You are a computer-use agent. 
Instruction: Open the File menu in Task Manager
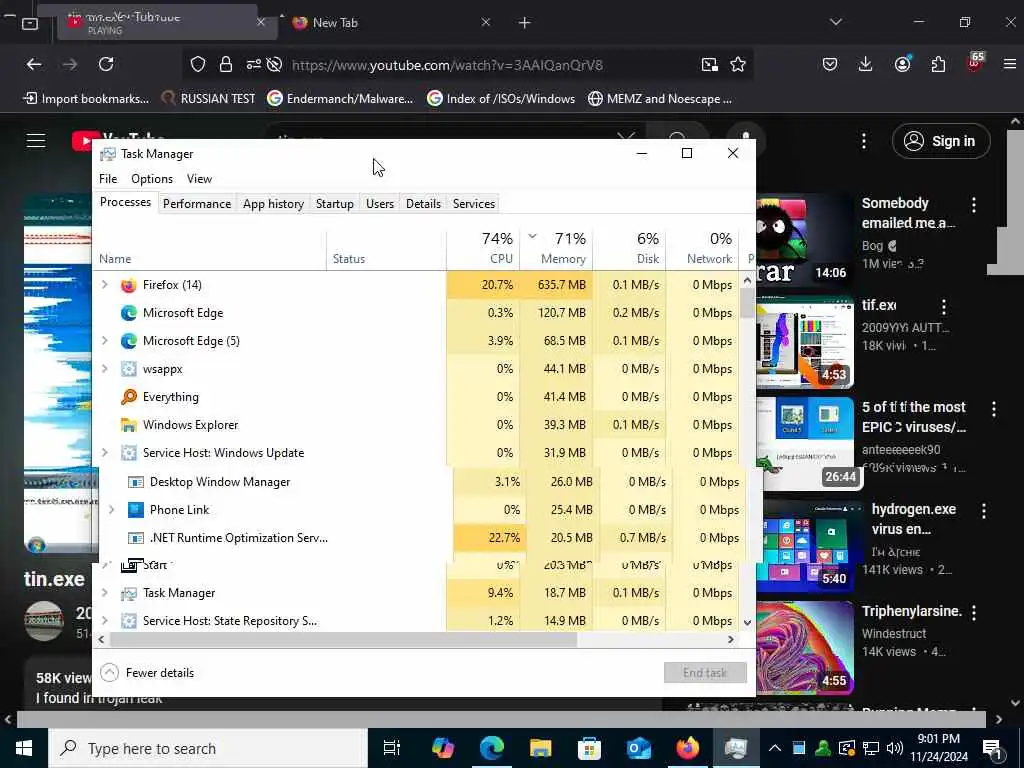point(108,179)
